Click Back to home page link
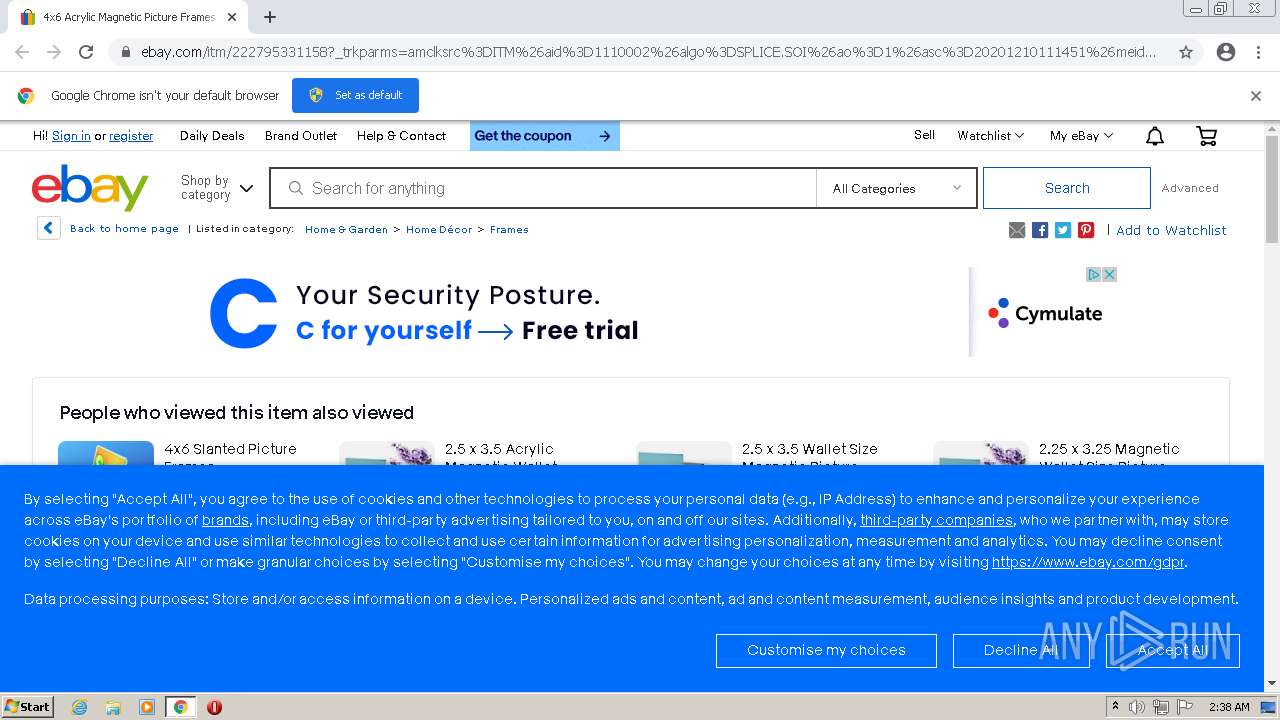Screen dimensions: 1280x720 124,228
